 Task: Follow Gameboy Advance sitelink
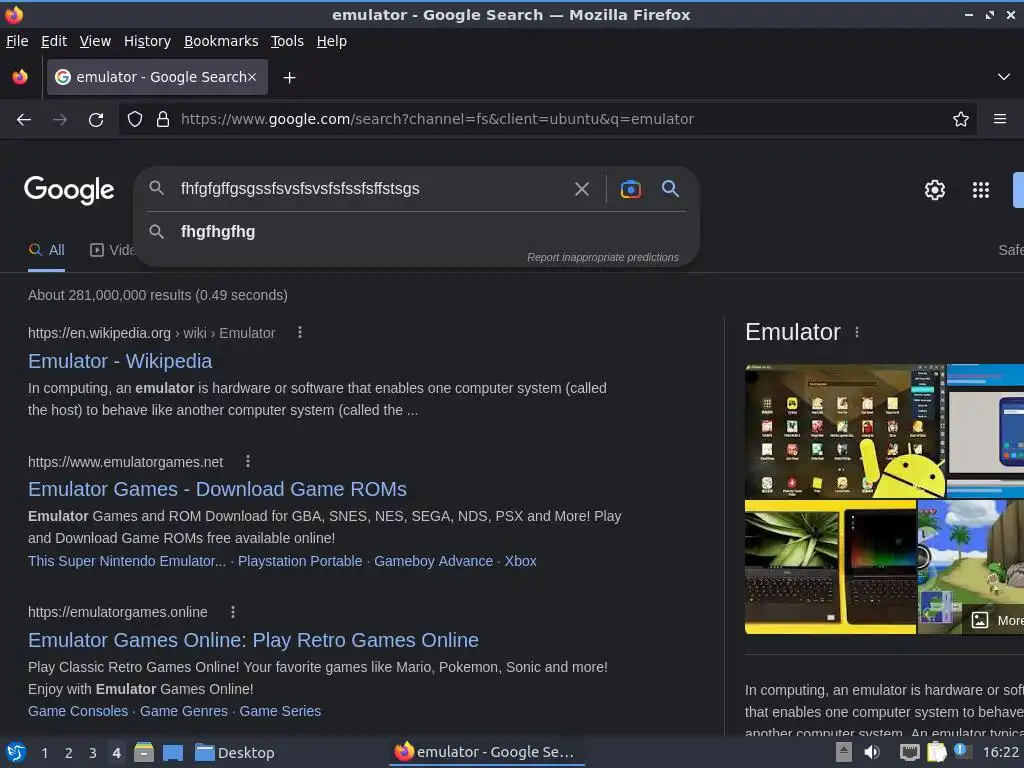point(434,561)
